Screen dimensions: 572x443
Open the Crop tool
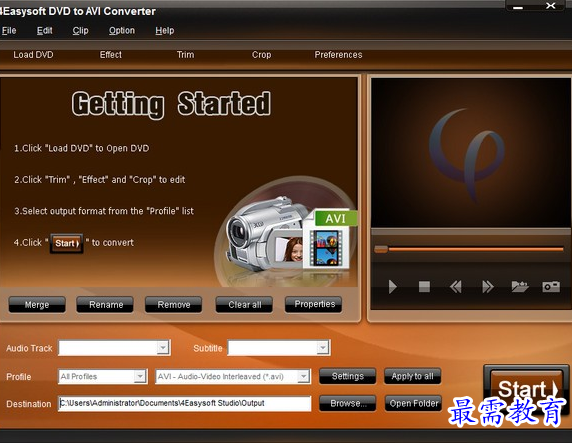click(261, 55)
